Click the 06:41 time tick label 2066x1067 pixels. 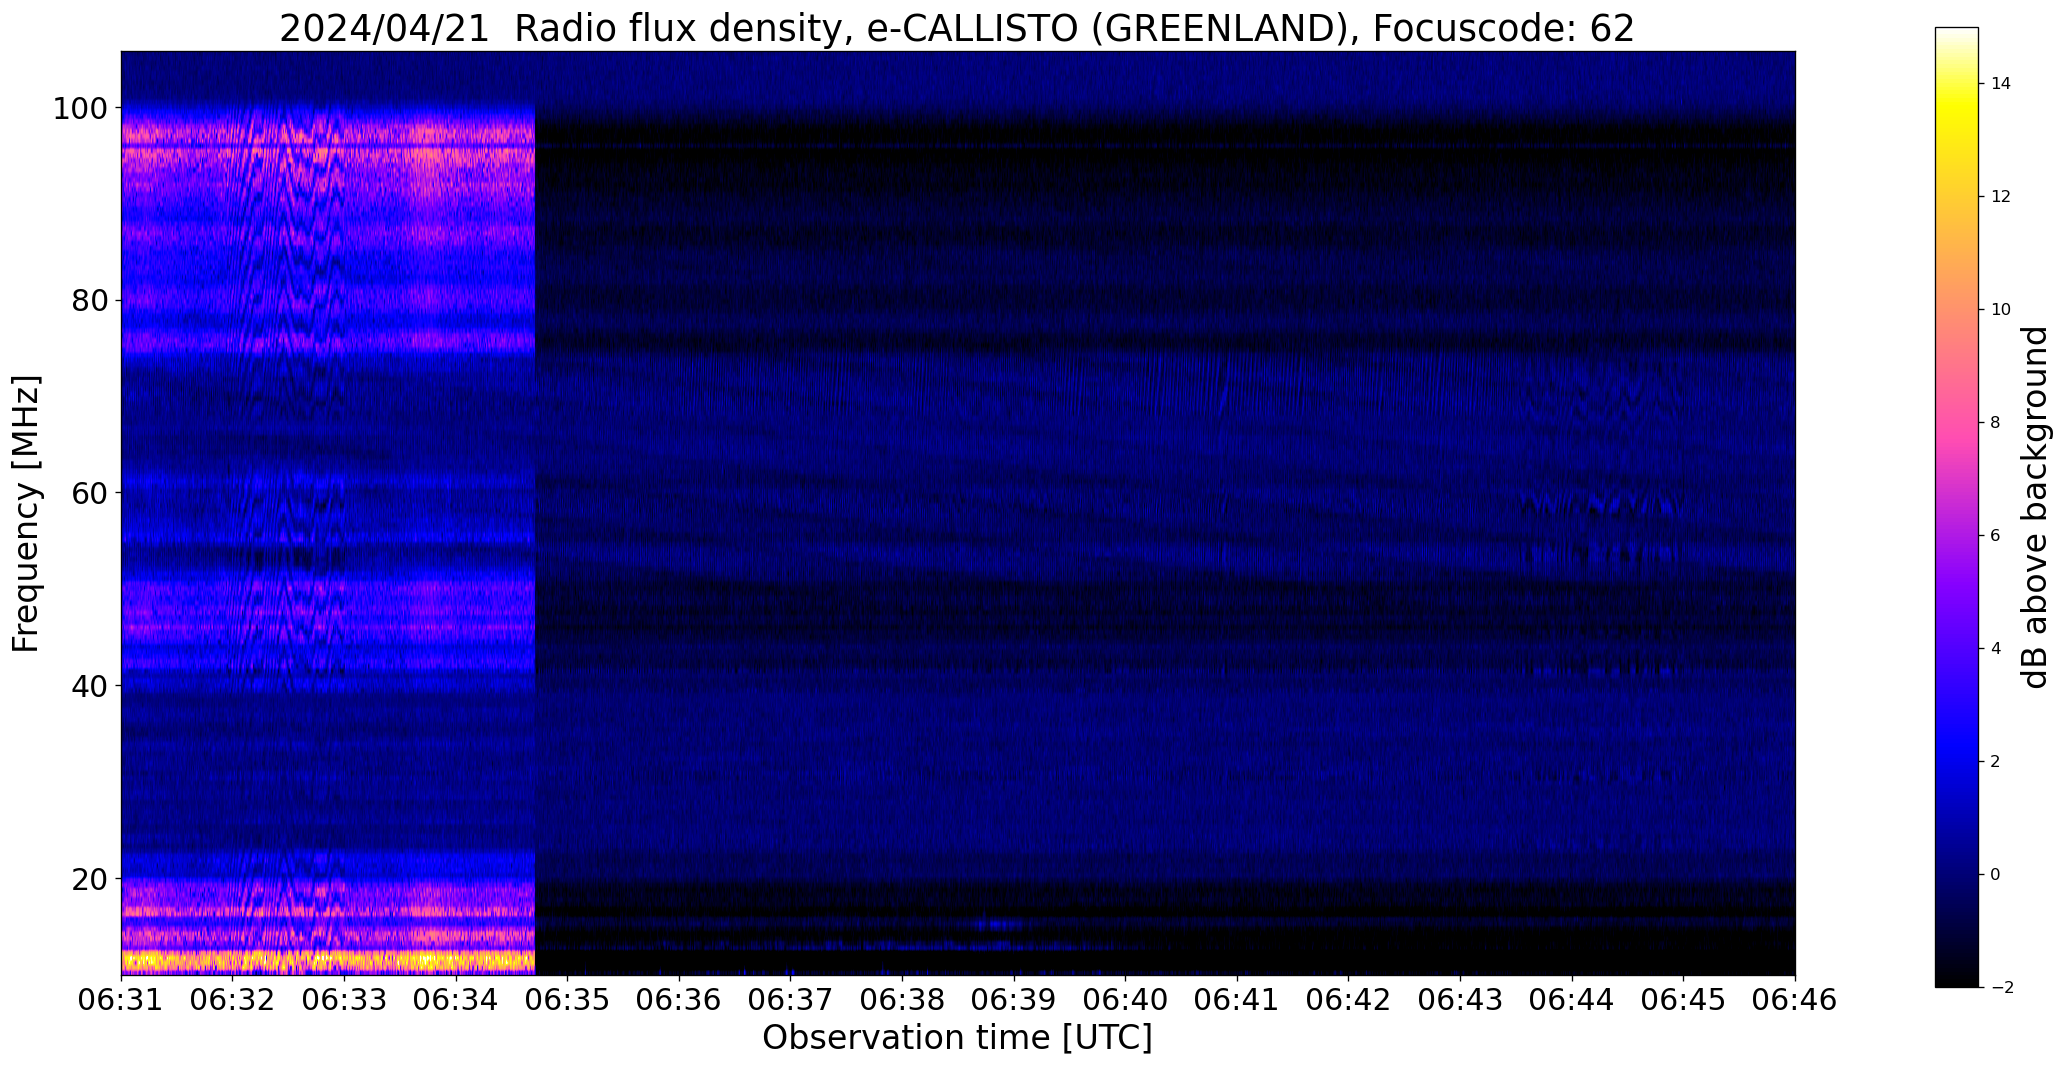[1237, 1001]
